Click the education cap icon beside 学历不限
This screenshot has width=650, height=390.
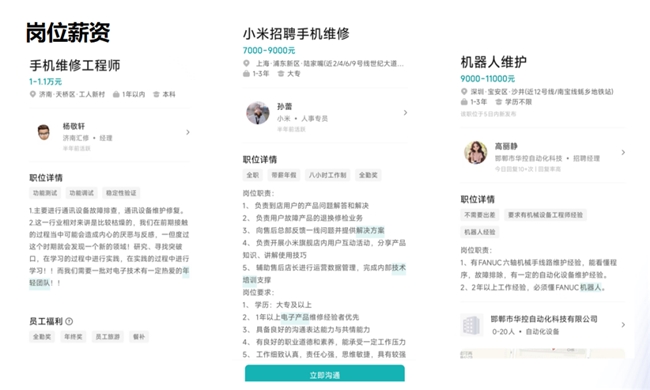point(499,102)
